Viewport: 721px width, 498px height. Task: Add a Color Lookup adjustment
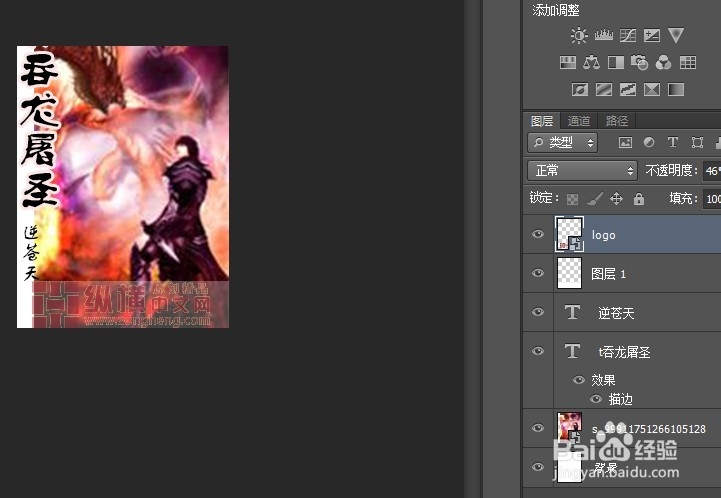point(688,63)
